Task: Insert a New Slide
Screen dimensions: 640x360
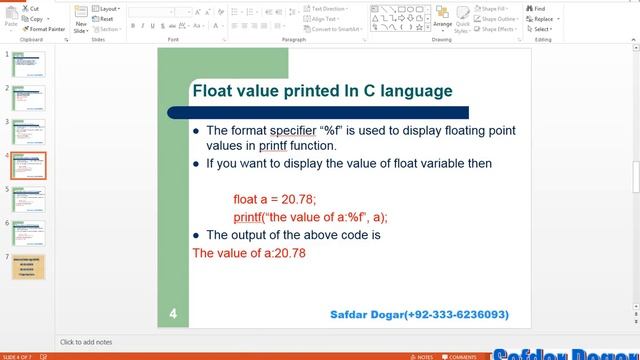Action: click(81, 20)
